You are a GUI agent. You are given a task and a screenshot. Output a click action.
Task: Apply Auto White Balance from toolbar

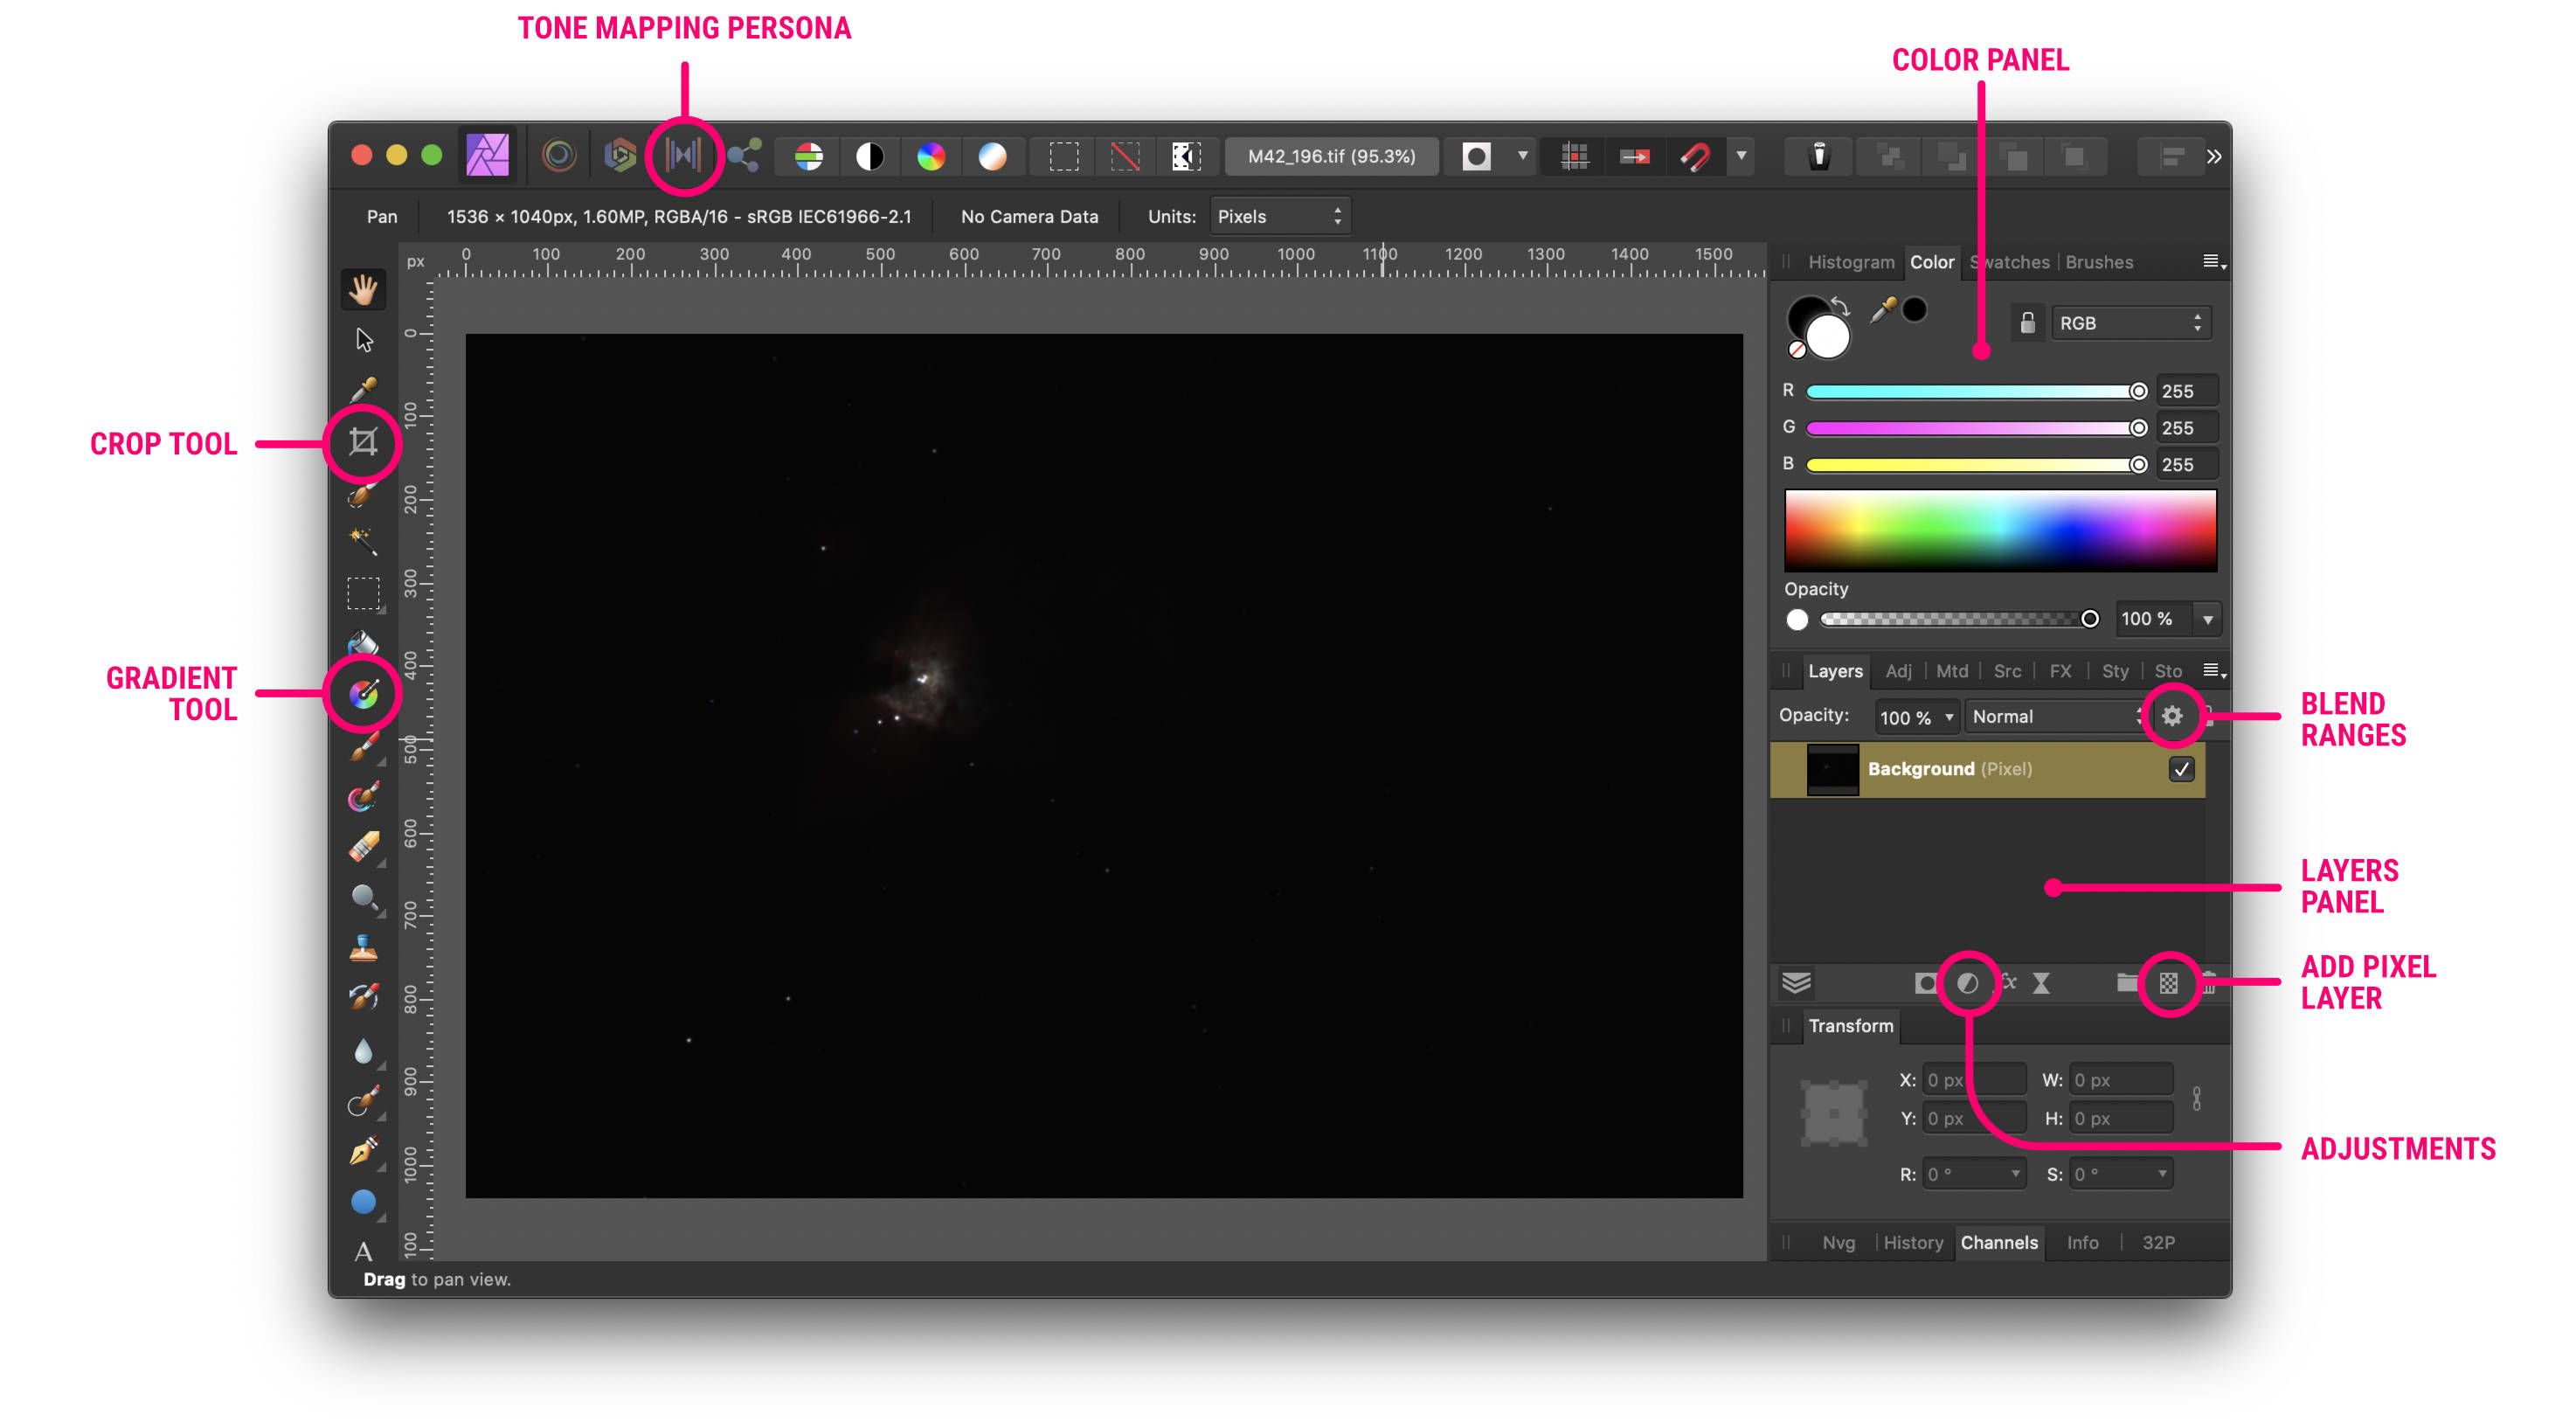coord(992,156)
